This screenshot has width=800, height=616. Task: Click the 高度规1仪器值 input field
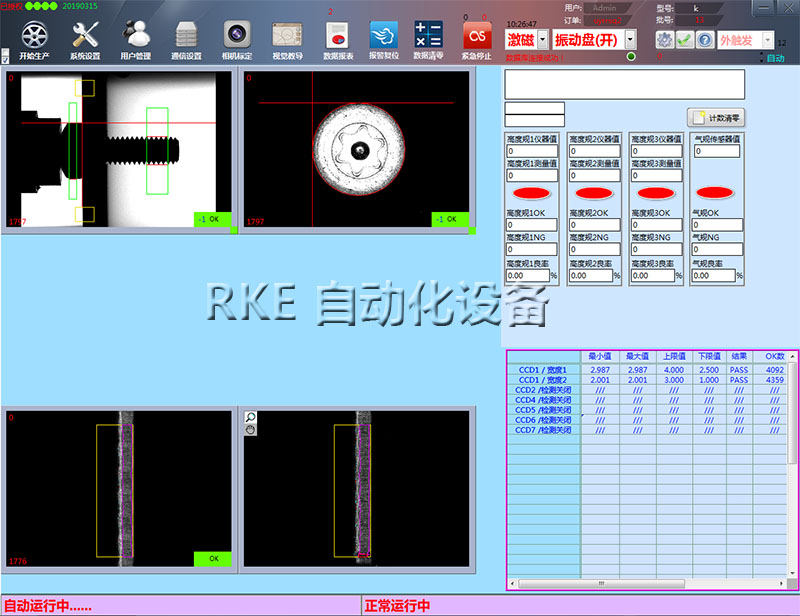tap(533, 152)
